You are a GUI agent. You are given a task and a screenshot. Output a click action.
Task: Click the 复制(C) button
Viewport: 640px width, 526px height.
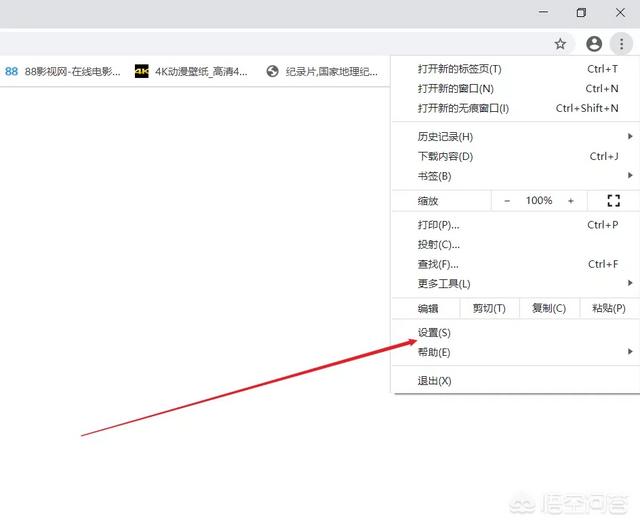[549, 309]
